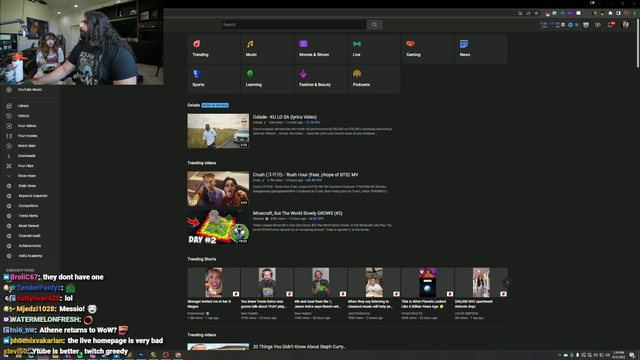Open the account avatar menu
640x360 pixels.
click(x=625, y=25)
